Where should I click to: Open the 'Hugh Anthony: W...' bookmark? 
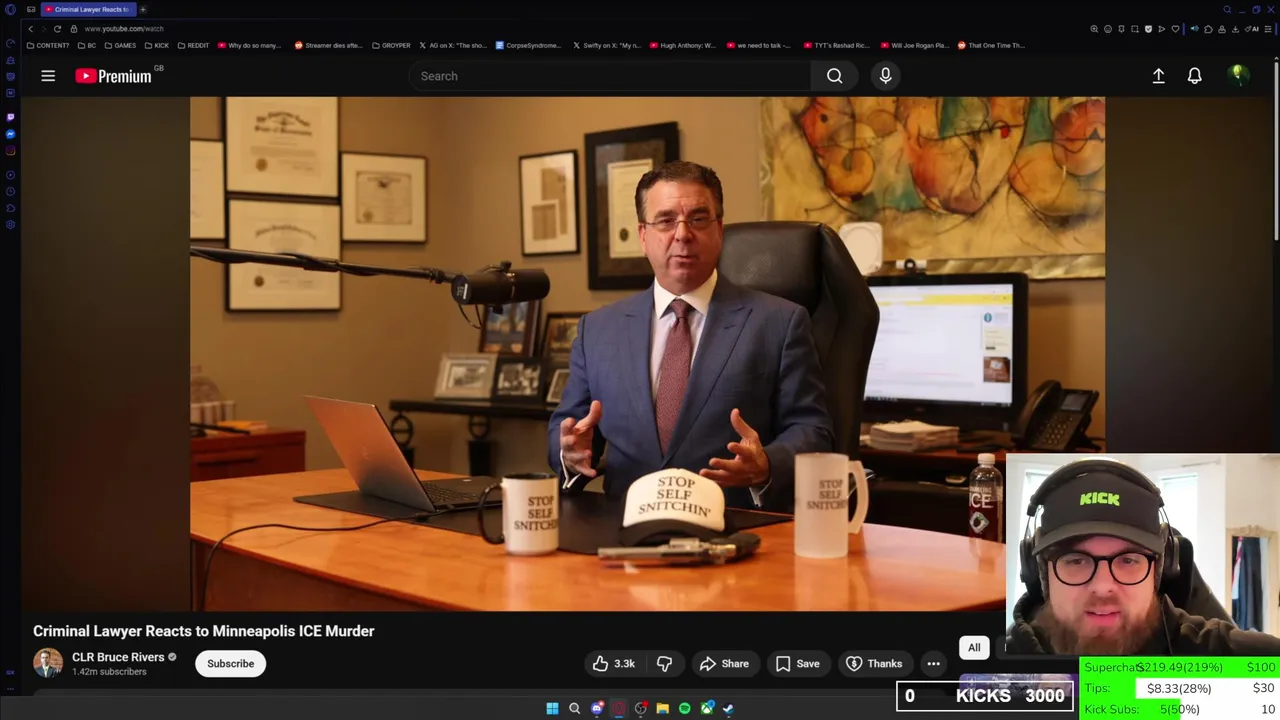(683, 45)
